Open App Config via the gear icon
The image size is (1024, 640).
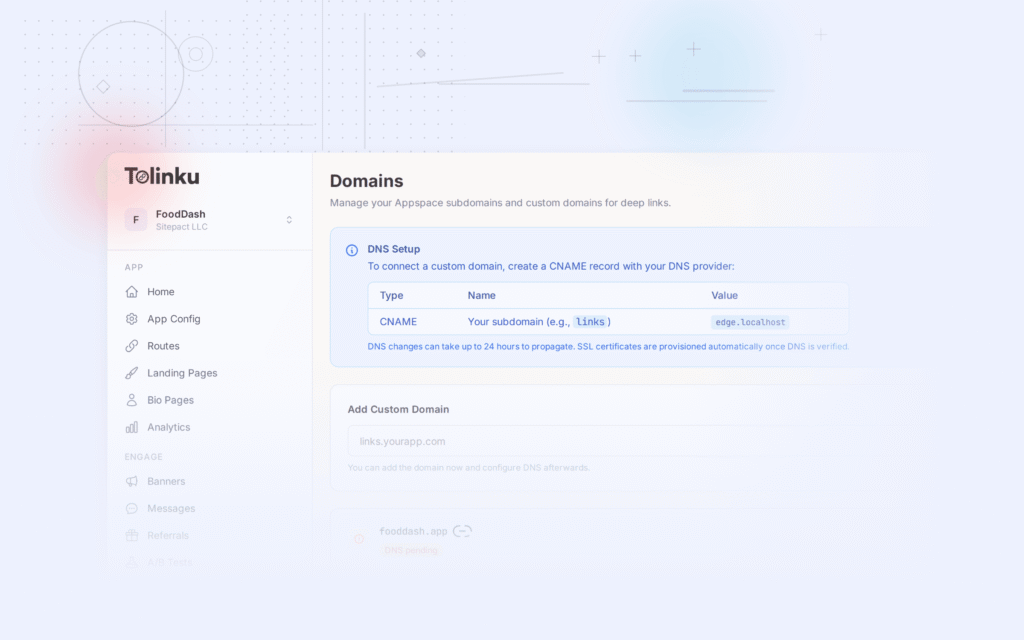tap(134, 318)
